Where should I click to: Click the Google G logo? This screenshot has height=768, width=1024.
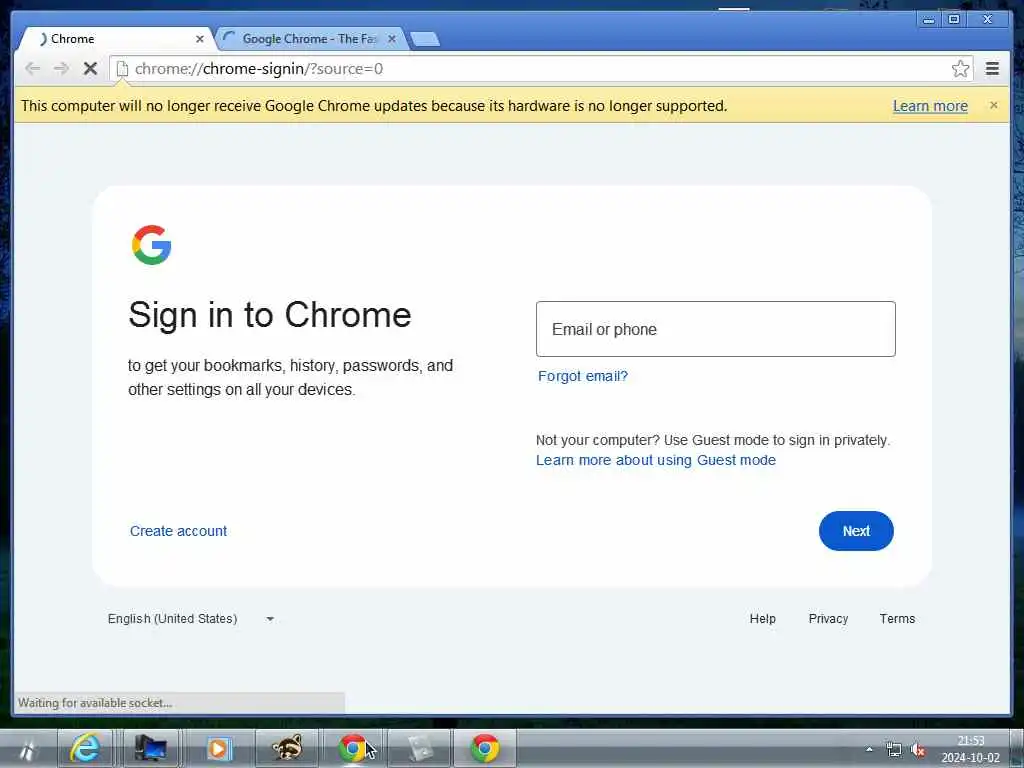[152, 245]
